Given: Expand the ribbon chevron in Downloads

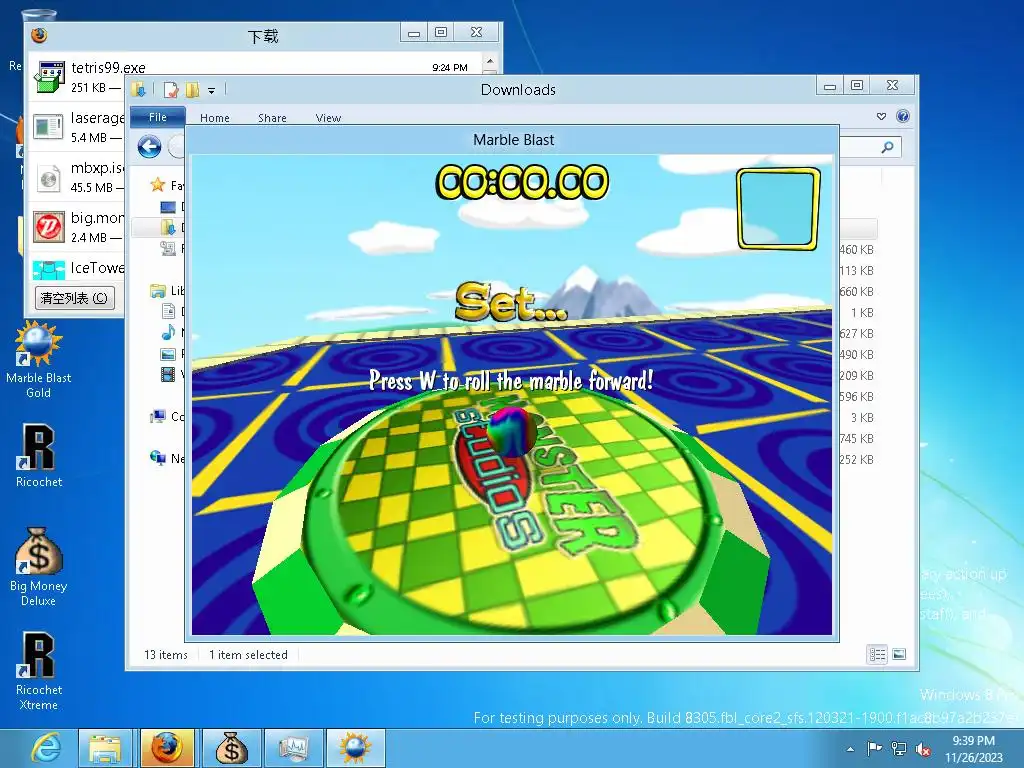Looking at the screenshot, I should coord(882,116).
